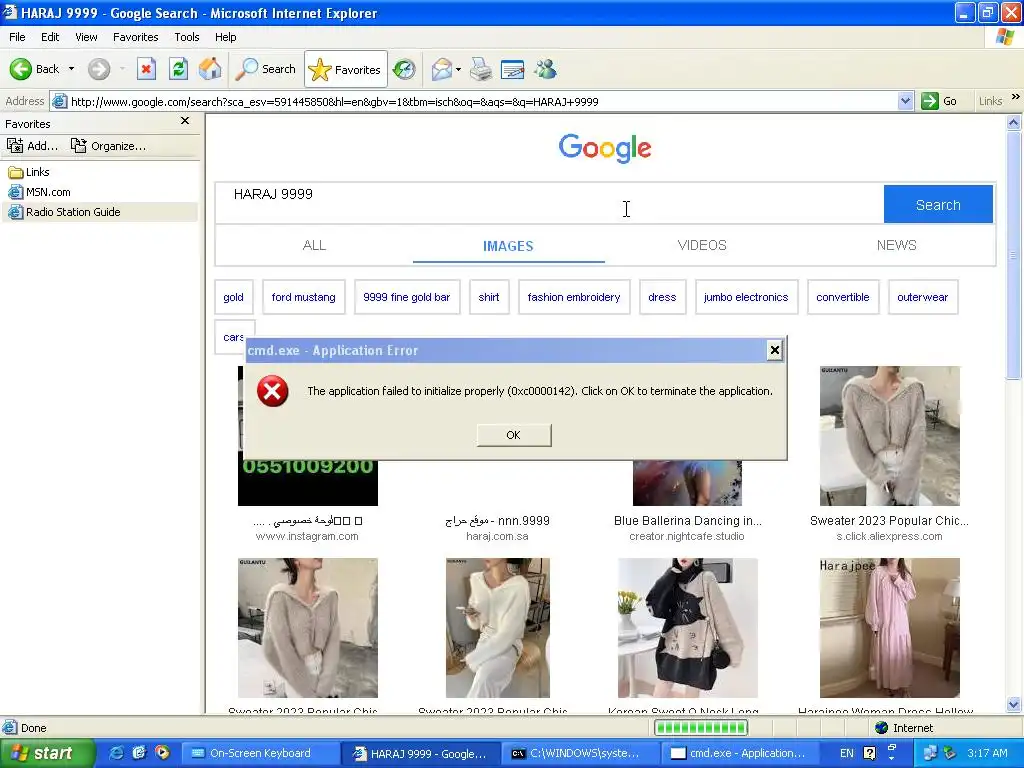Screen dimensions: 1024x768
Task: Open the Search toolbar button
Action: pyautogui.click(x=266, y=69)
